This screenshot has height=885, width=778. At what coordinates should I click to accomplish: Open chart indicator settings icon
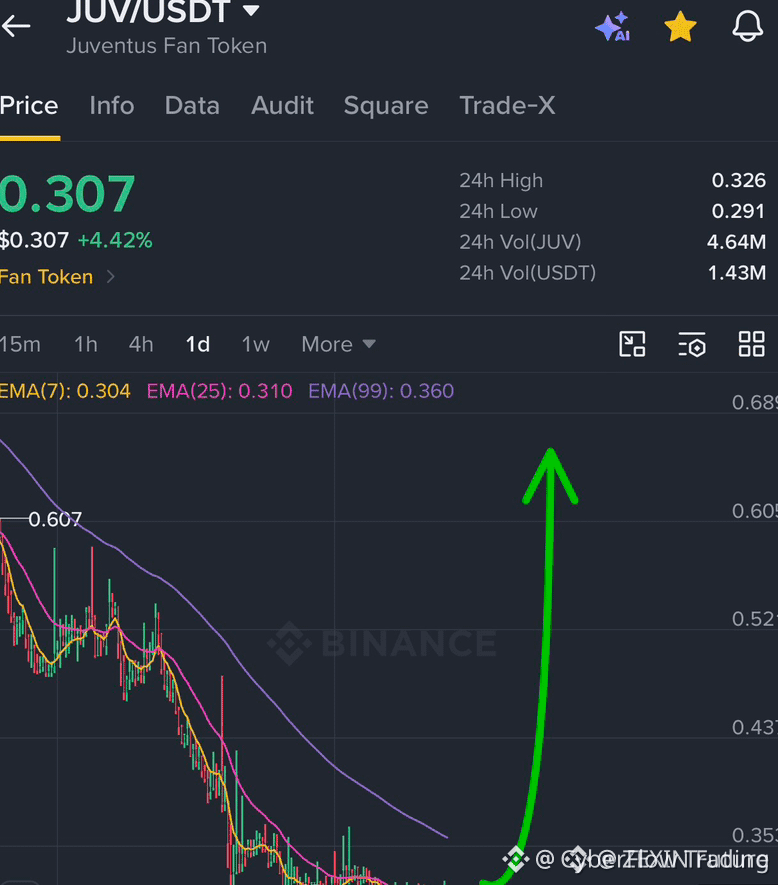[x=692, y=344]
